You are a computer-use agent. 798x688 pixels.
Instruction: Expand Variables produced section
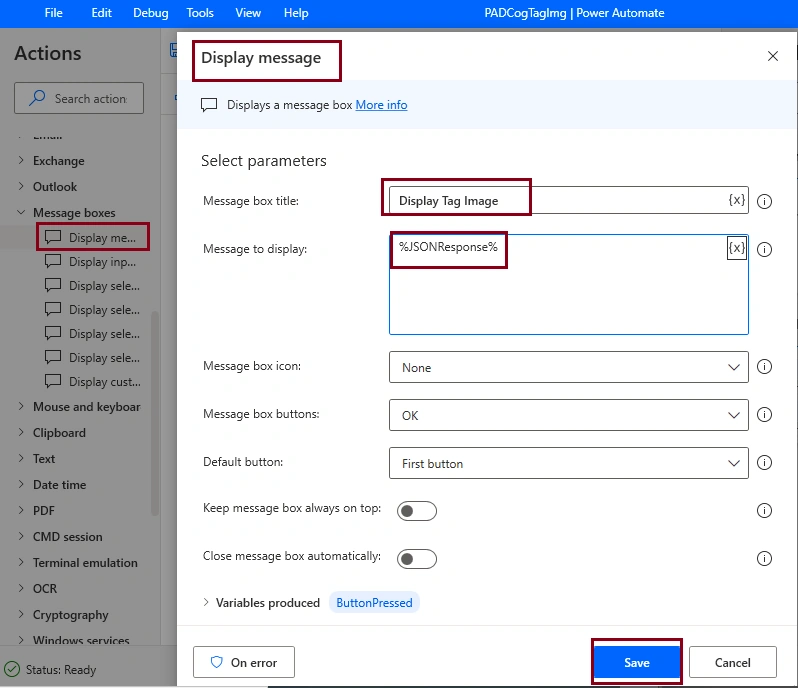click(206, 603)
